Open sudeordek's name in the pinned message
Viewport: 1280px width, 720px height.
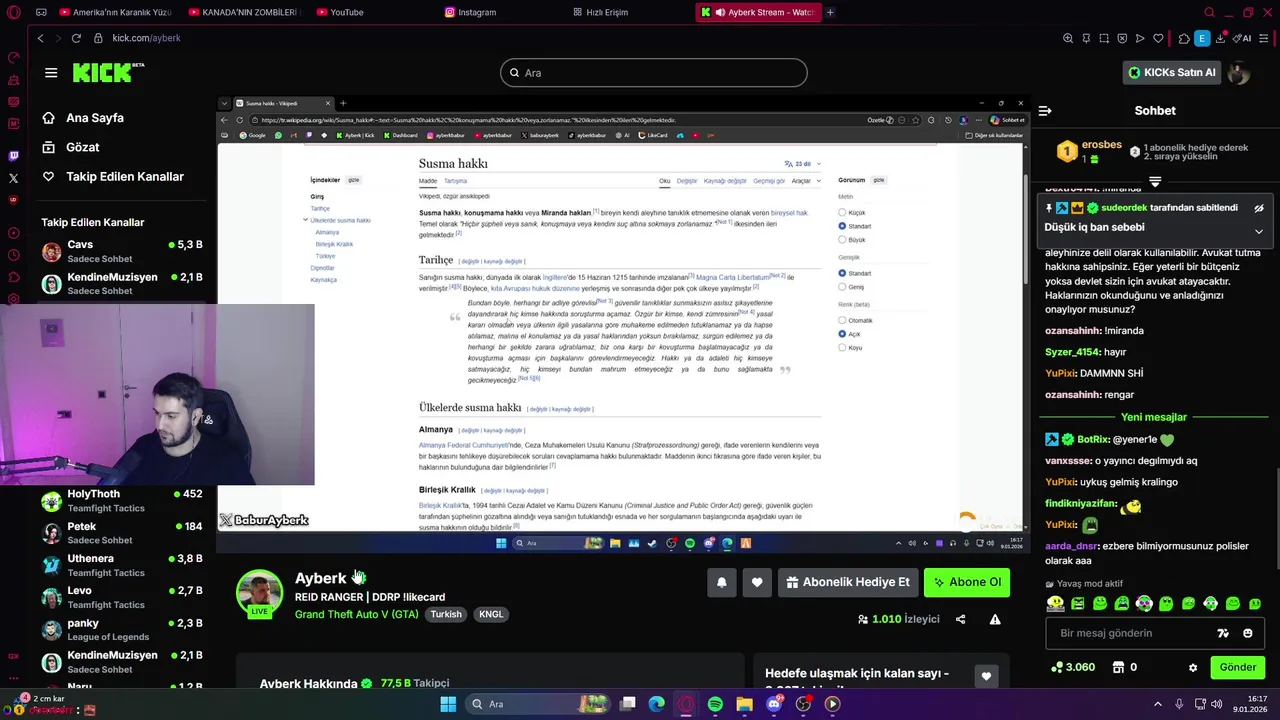(1124, 208)
